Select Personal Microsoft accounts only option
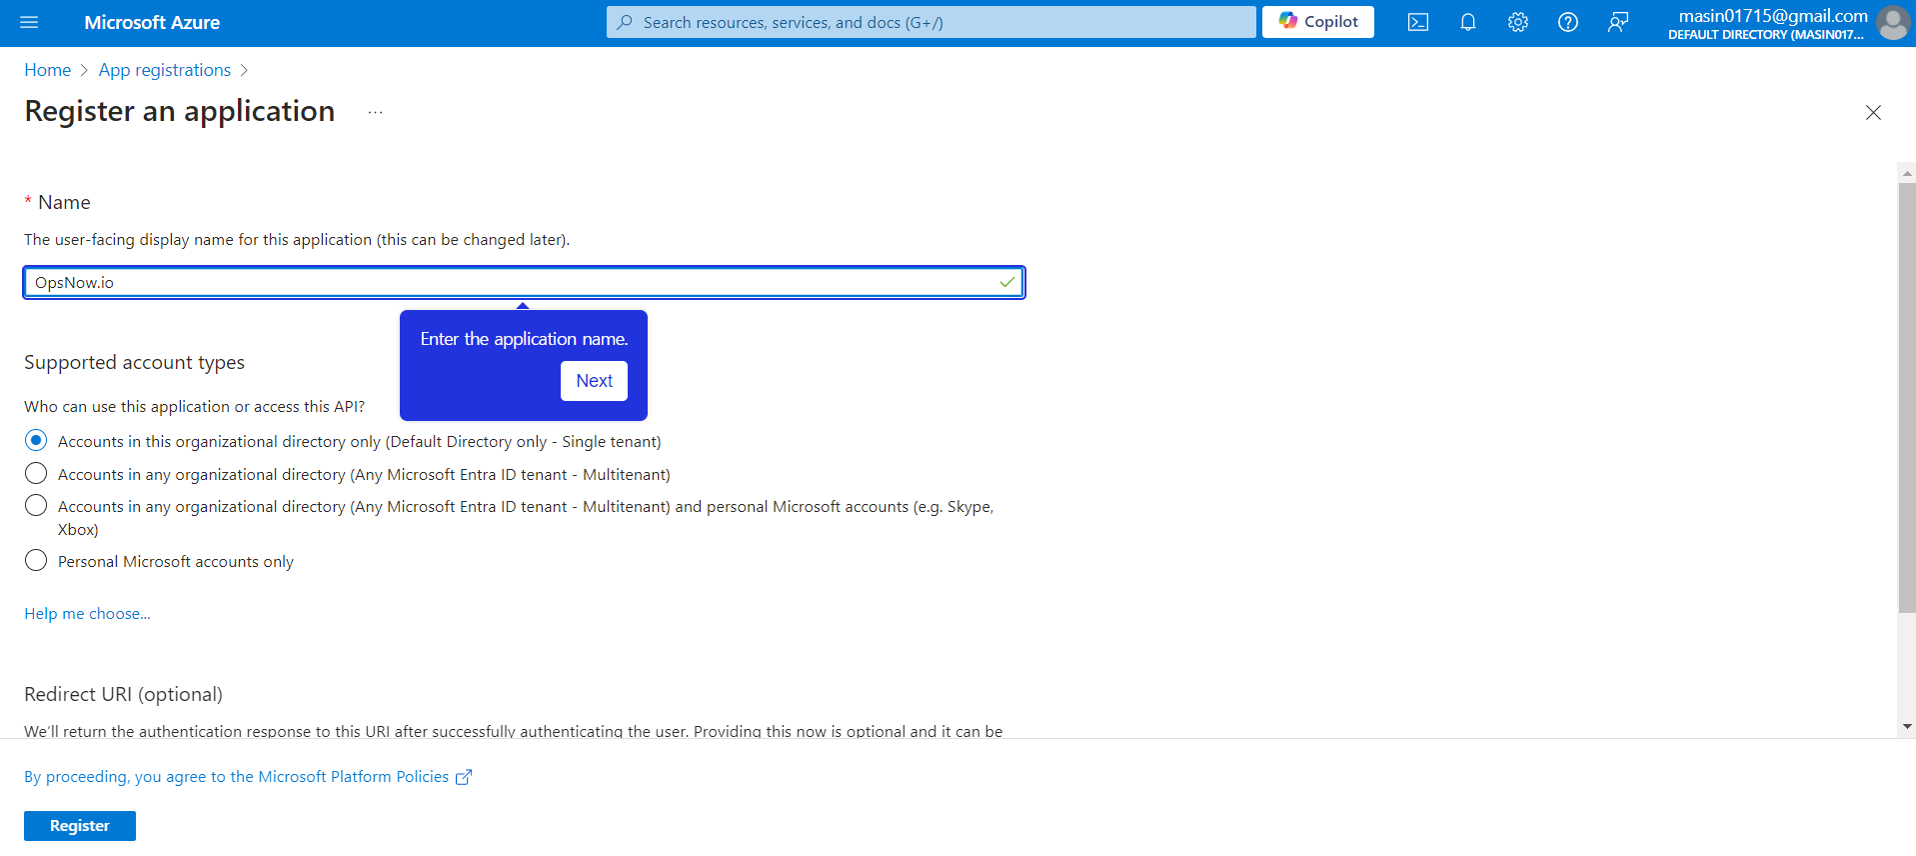1916x856 pixels. 36,561
